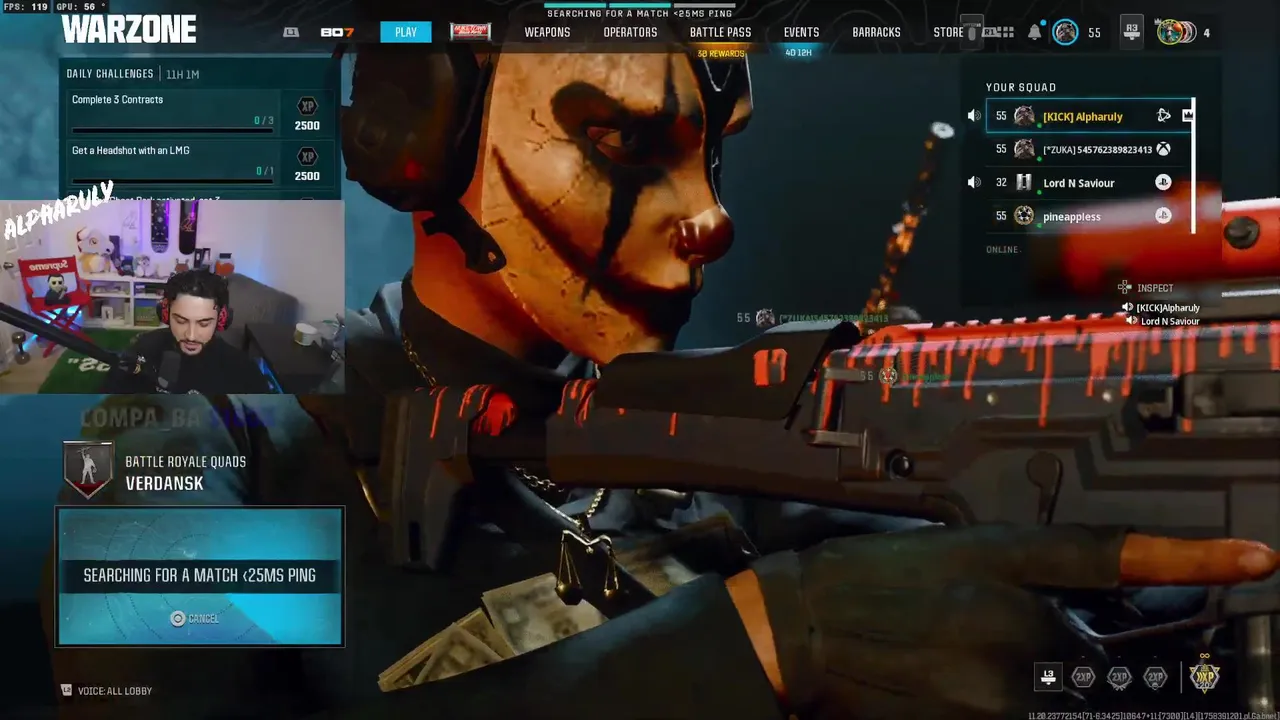
Task: Click the first 2XP token icon
Action: pos(1083,678)
